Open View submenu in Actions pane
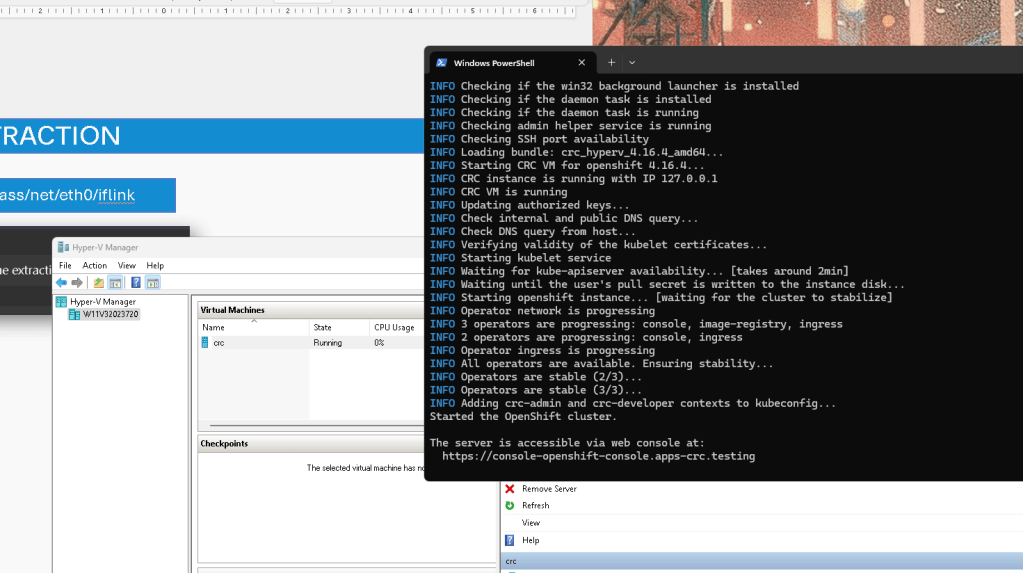This screenshot has height=573, width=1023. pos(530,523)
